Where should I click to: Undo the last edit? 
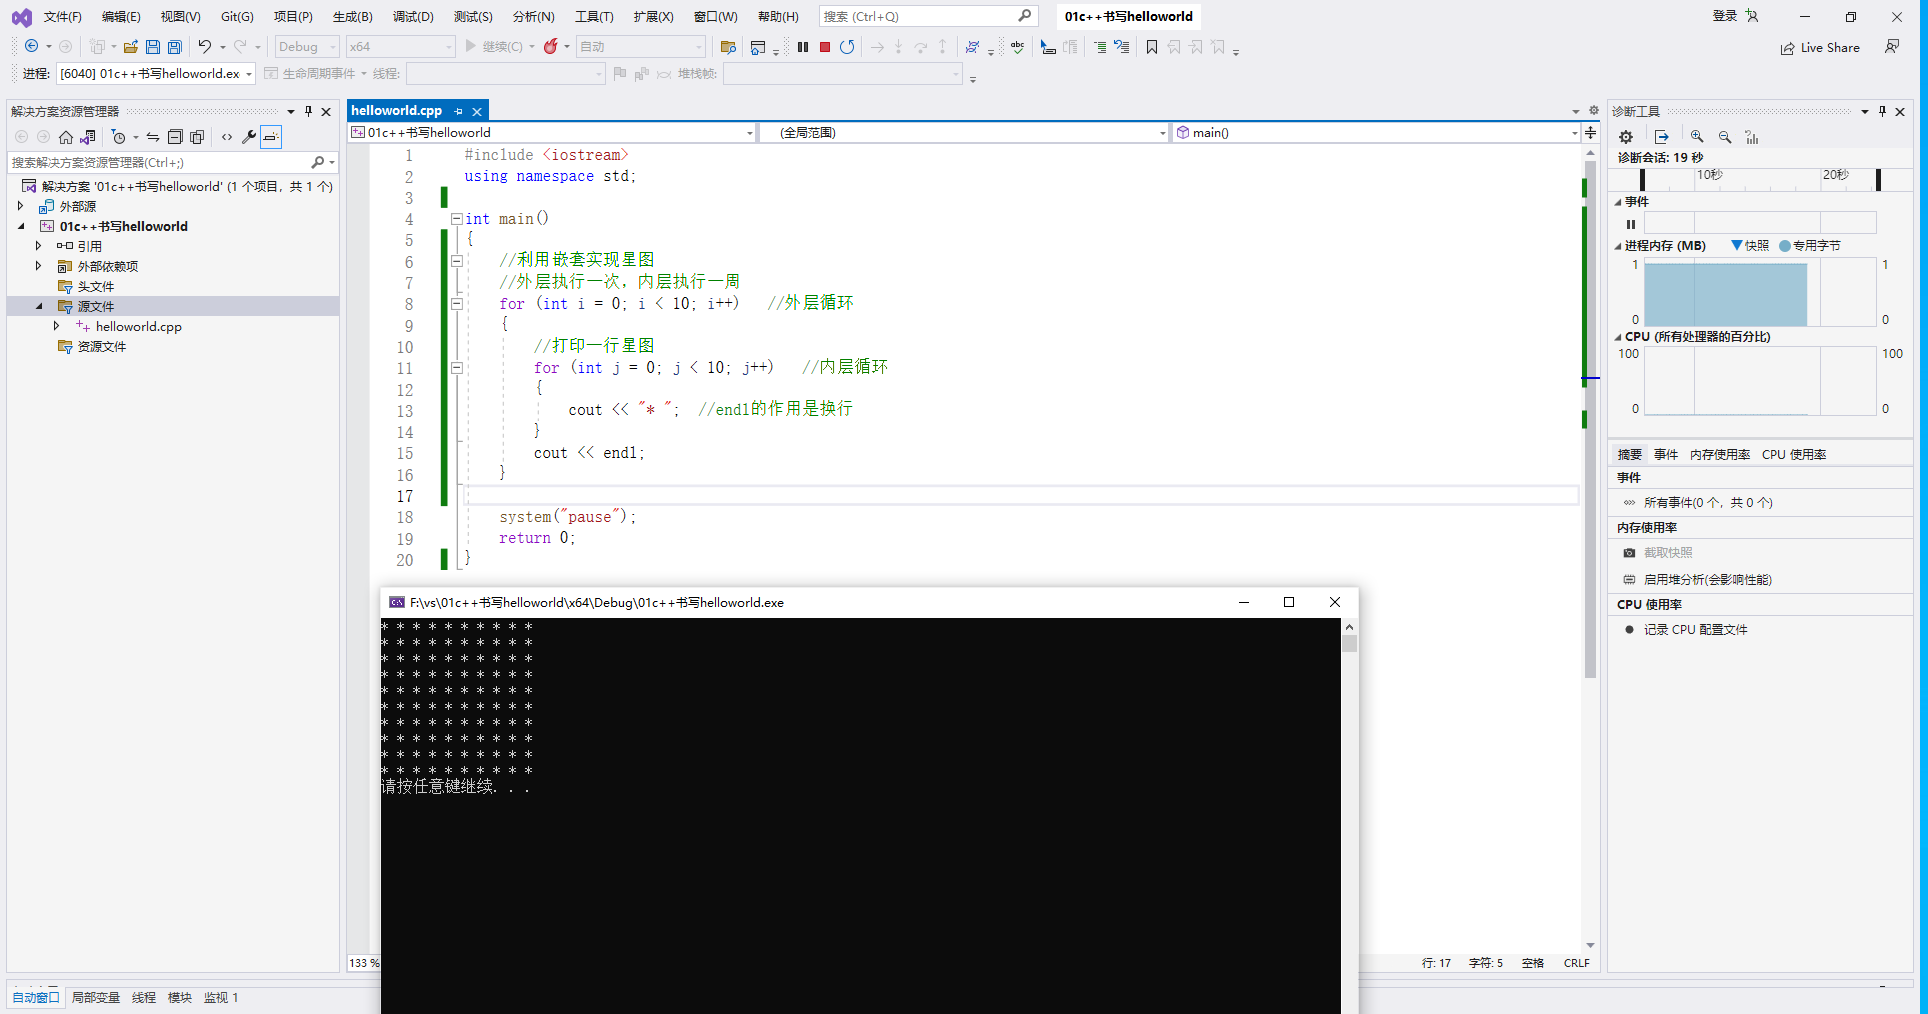coord(205,47)
